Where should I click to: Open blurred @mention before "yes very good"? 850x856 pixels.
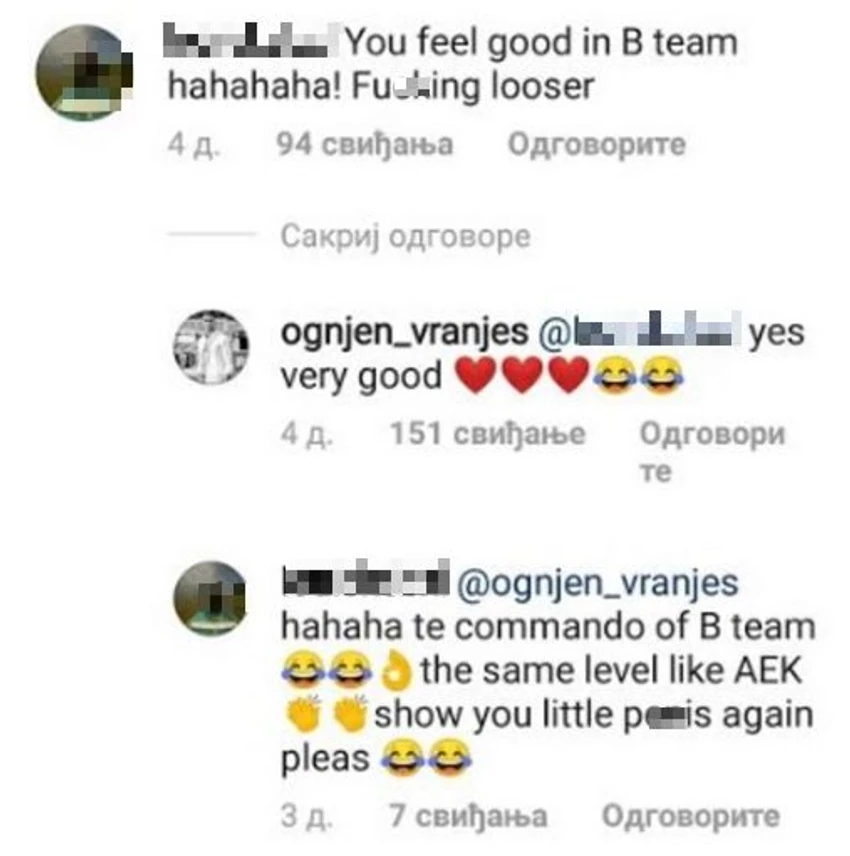[x=639, y=331]
